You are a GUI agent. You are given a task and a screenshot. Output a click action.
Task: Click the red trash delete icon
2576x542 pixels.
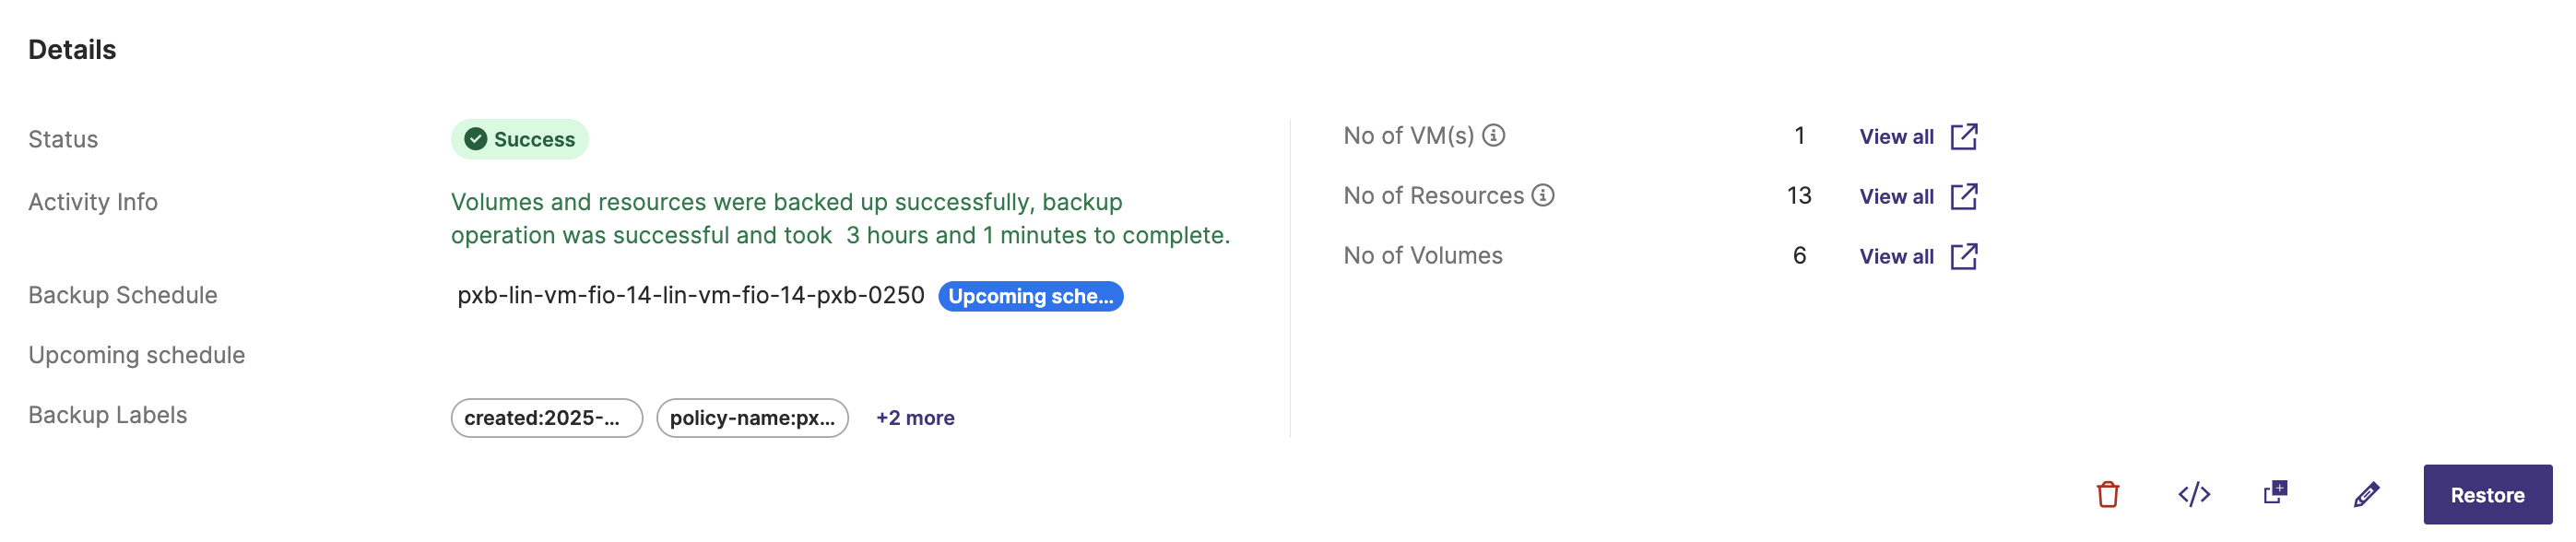click(2107, 494)
